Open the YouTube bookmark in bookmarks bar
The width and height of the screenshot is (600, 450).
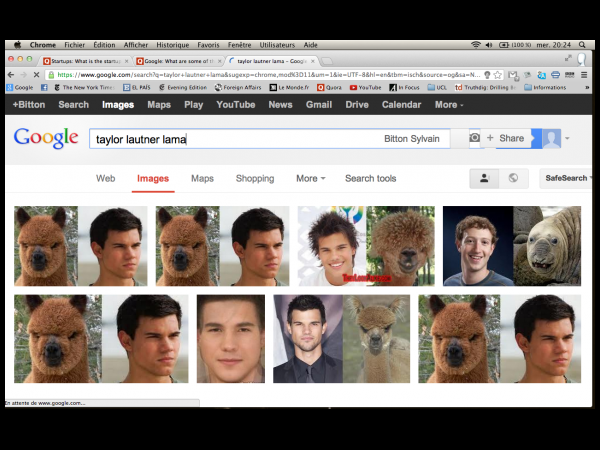365,88
